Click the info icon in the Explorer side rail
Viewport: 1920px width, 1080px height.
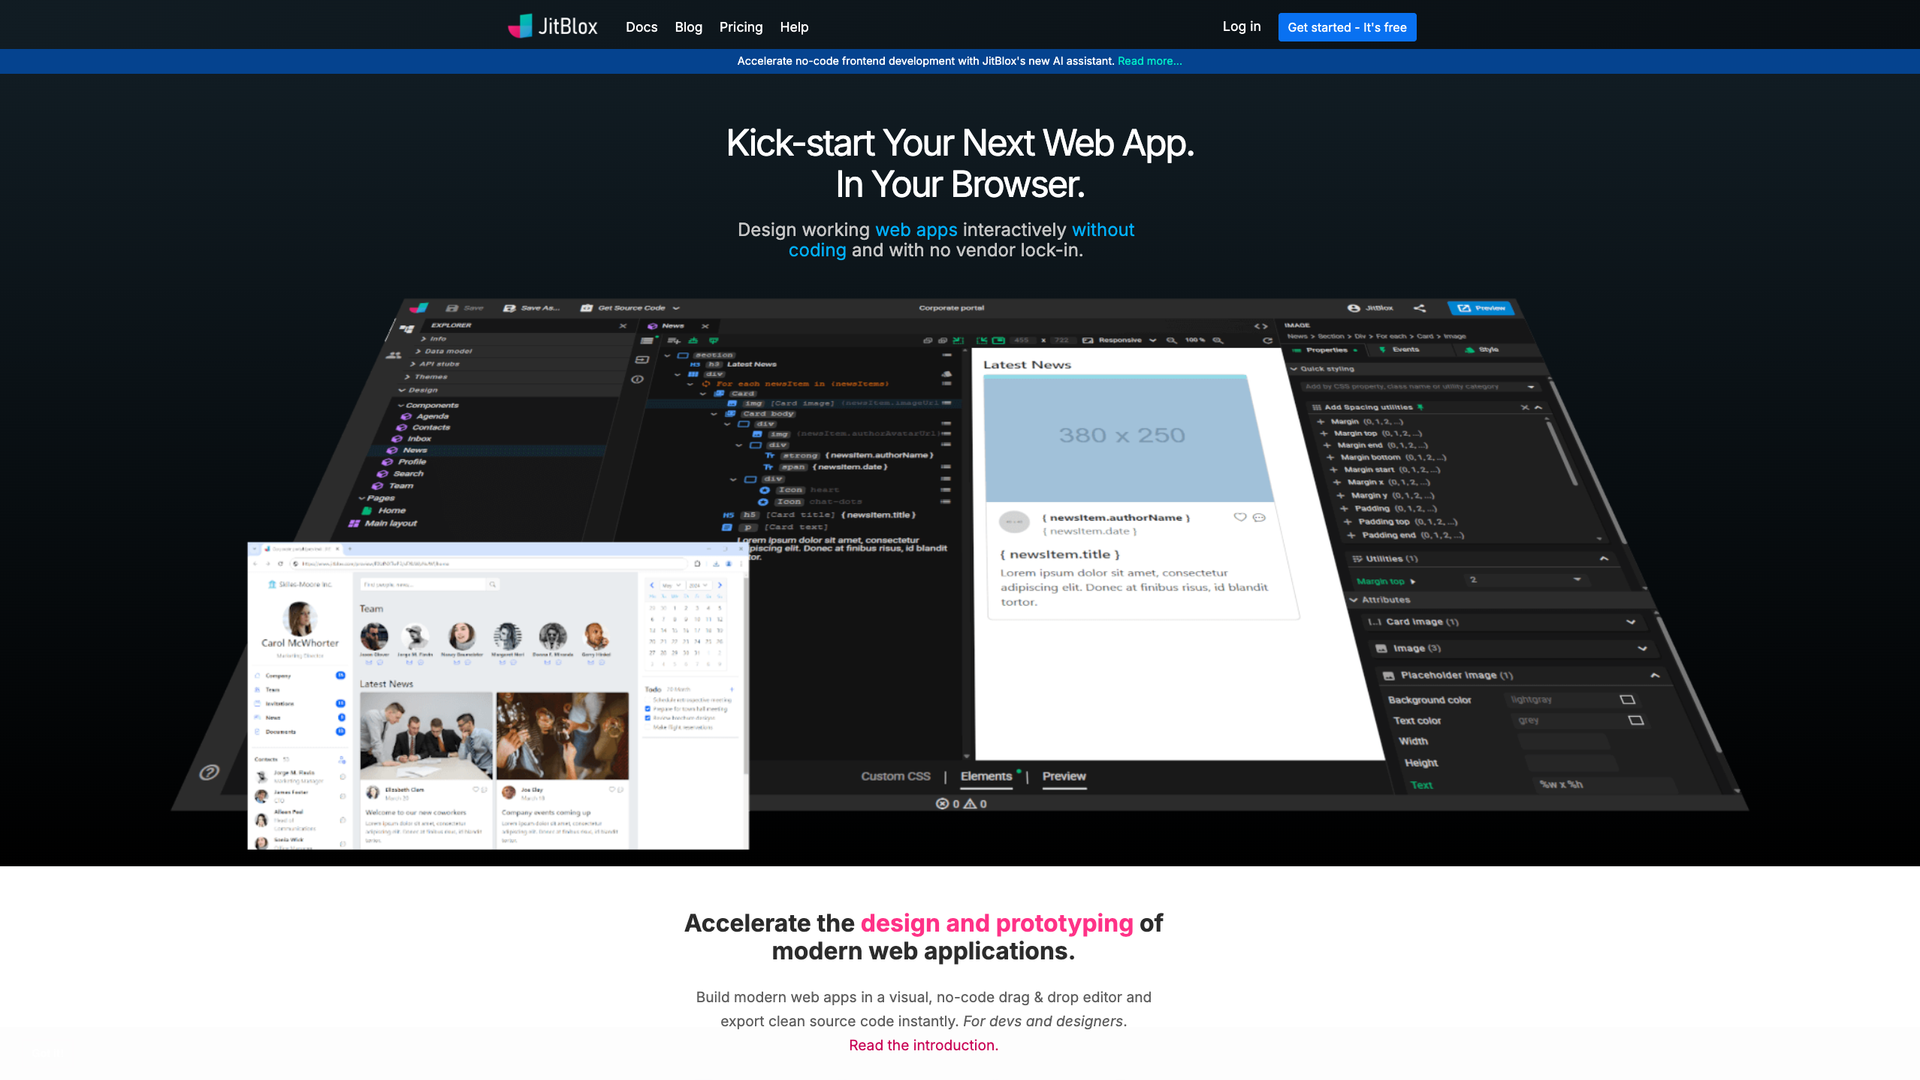click(637, 379)
